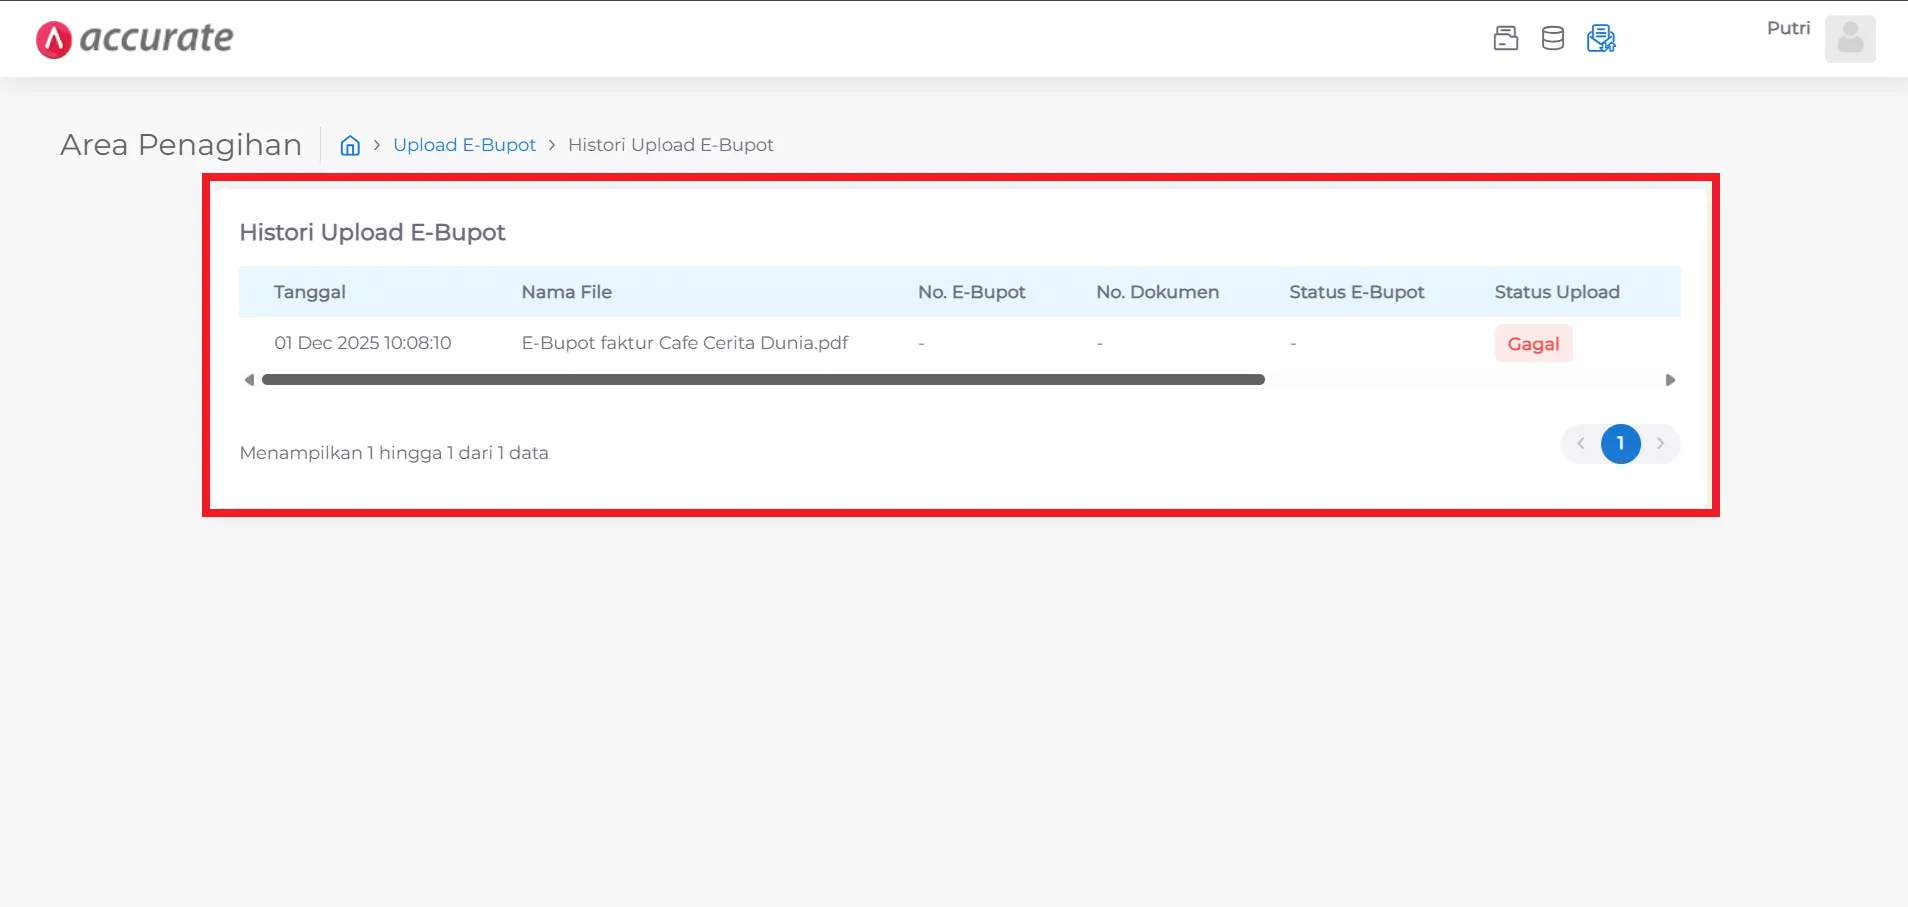The image size is (1908, 907).
Task: Sort by the Tanggal column header
Action: (309, 291)
